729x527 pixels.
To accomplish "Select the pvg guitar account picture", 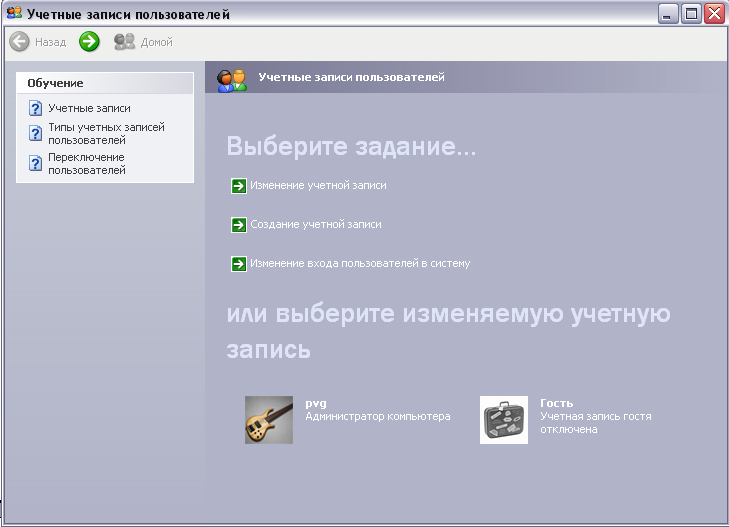I will click(269, 420).
